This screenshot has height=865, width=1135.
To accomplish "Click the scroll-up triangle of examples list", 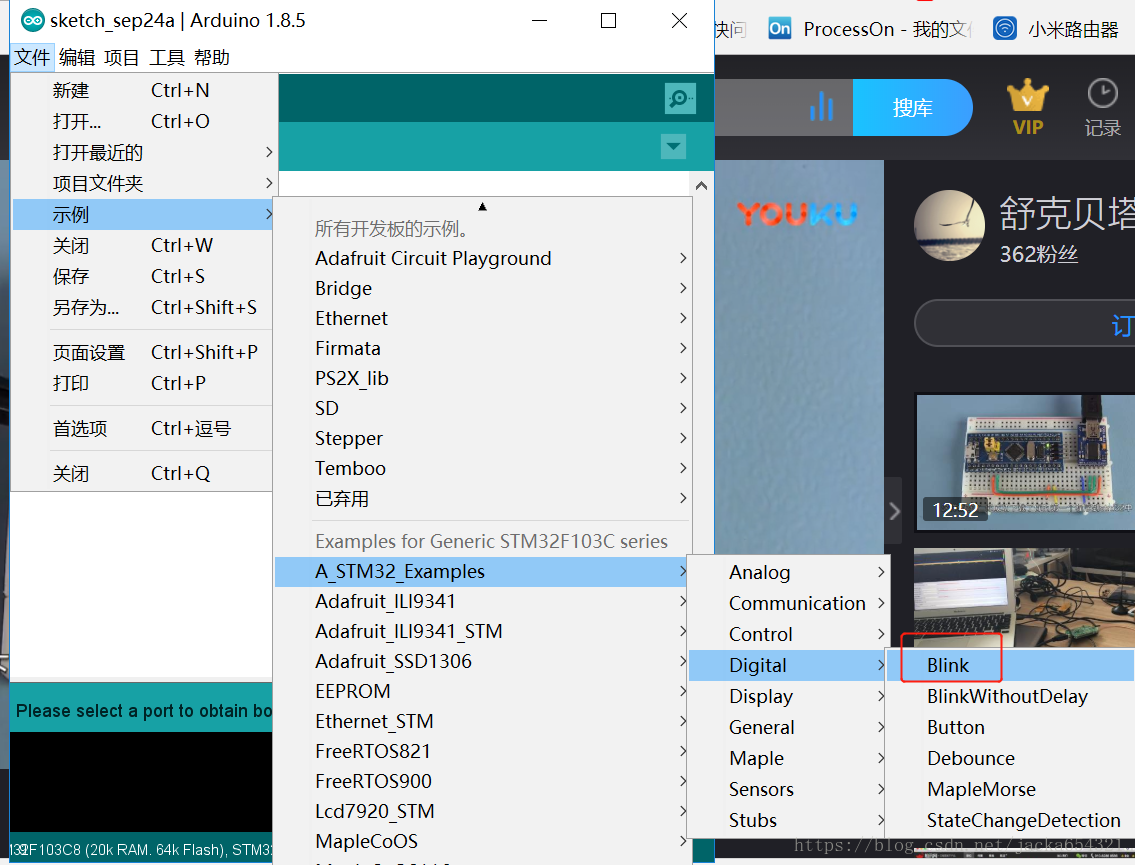I will click(x=483, y=206).
